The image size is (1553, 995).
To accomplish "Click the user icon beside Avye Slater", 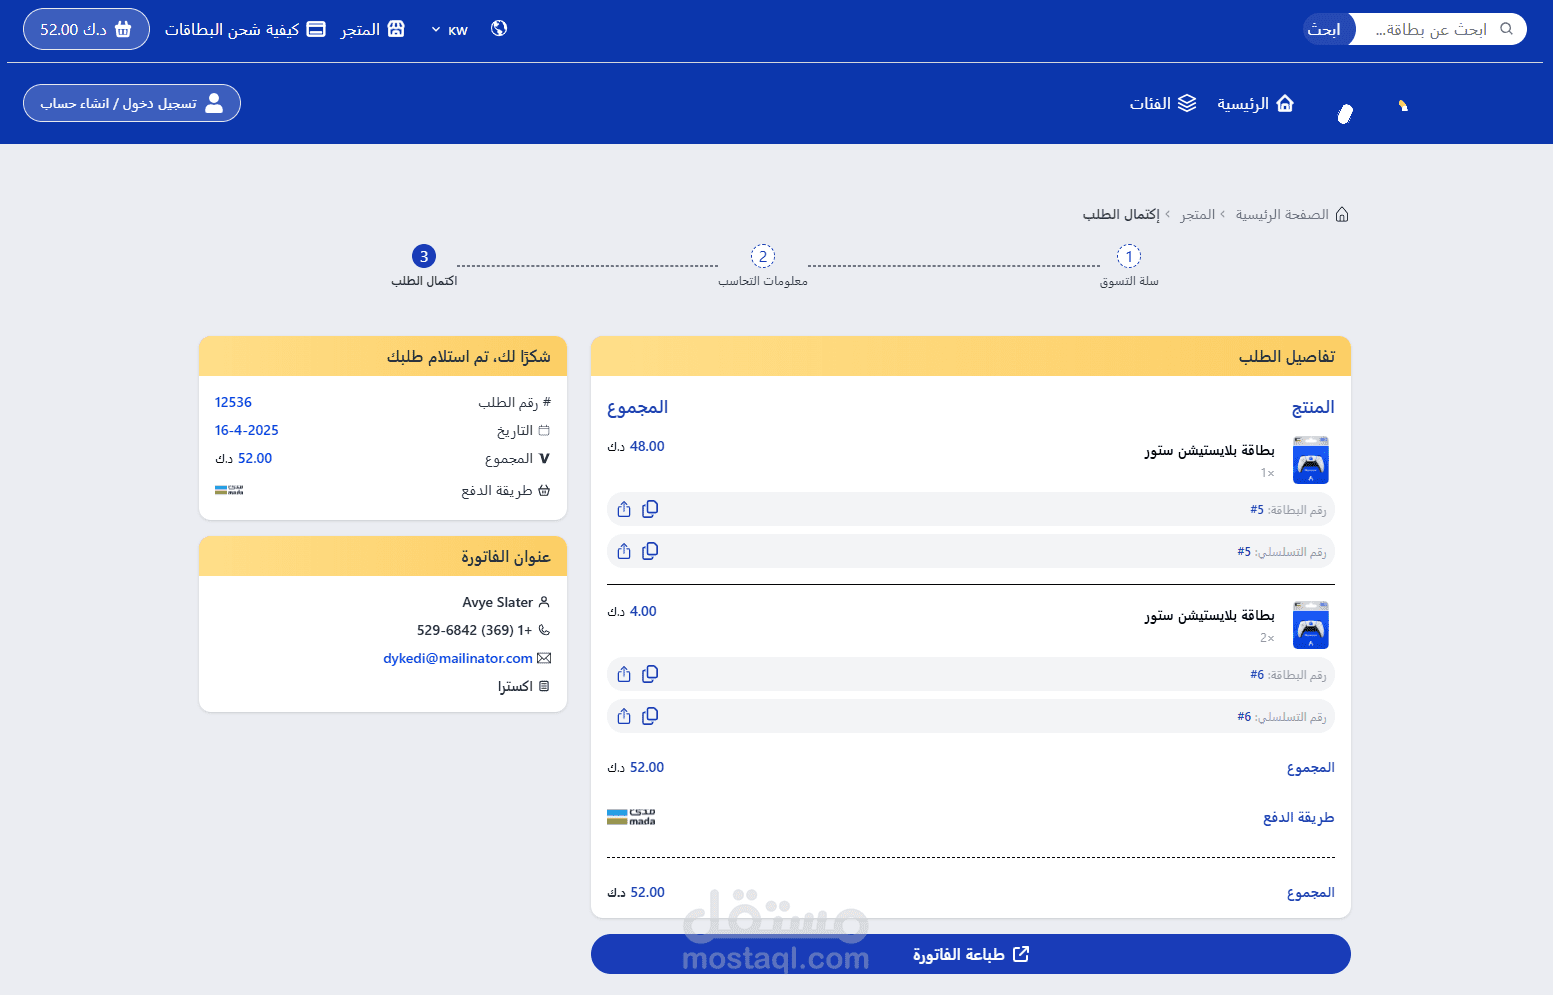I will coord(544,602).
